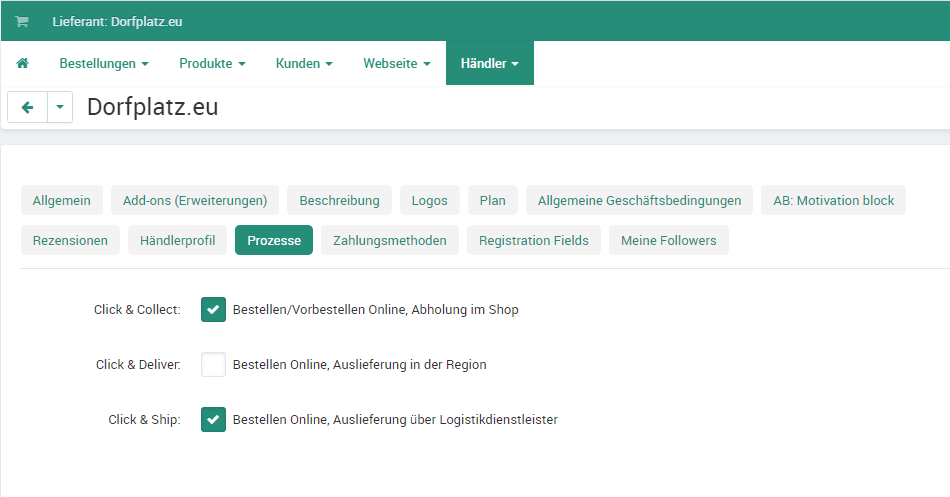Click the back arrow button
The width and height of the screenshot is (950, 497).
tap(27, 107)
